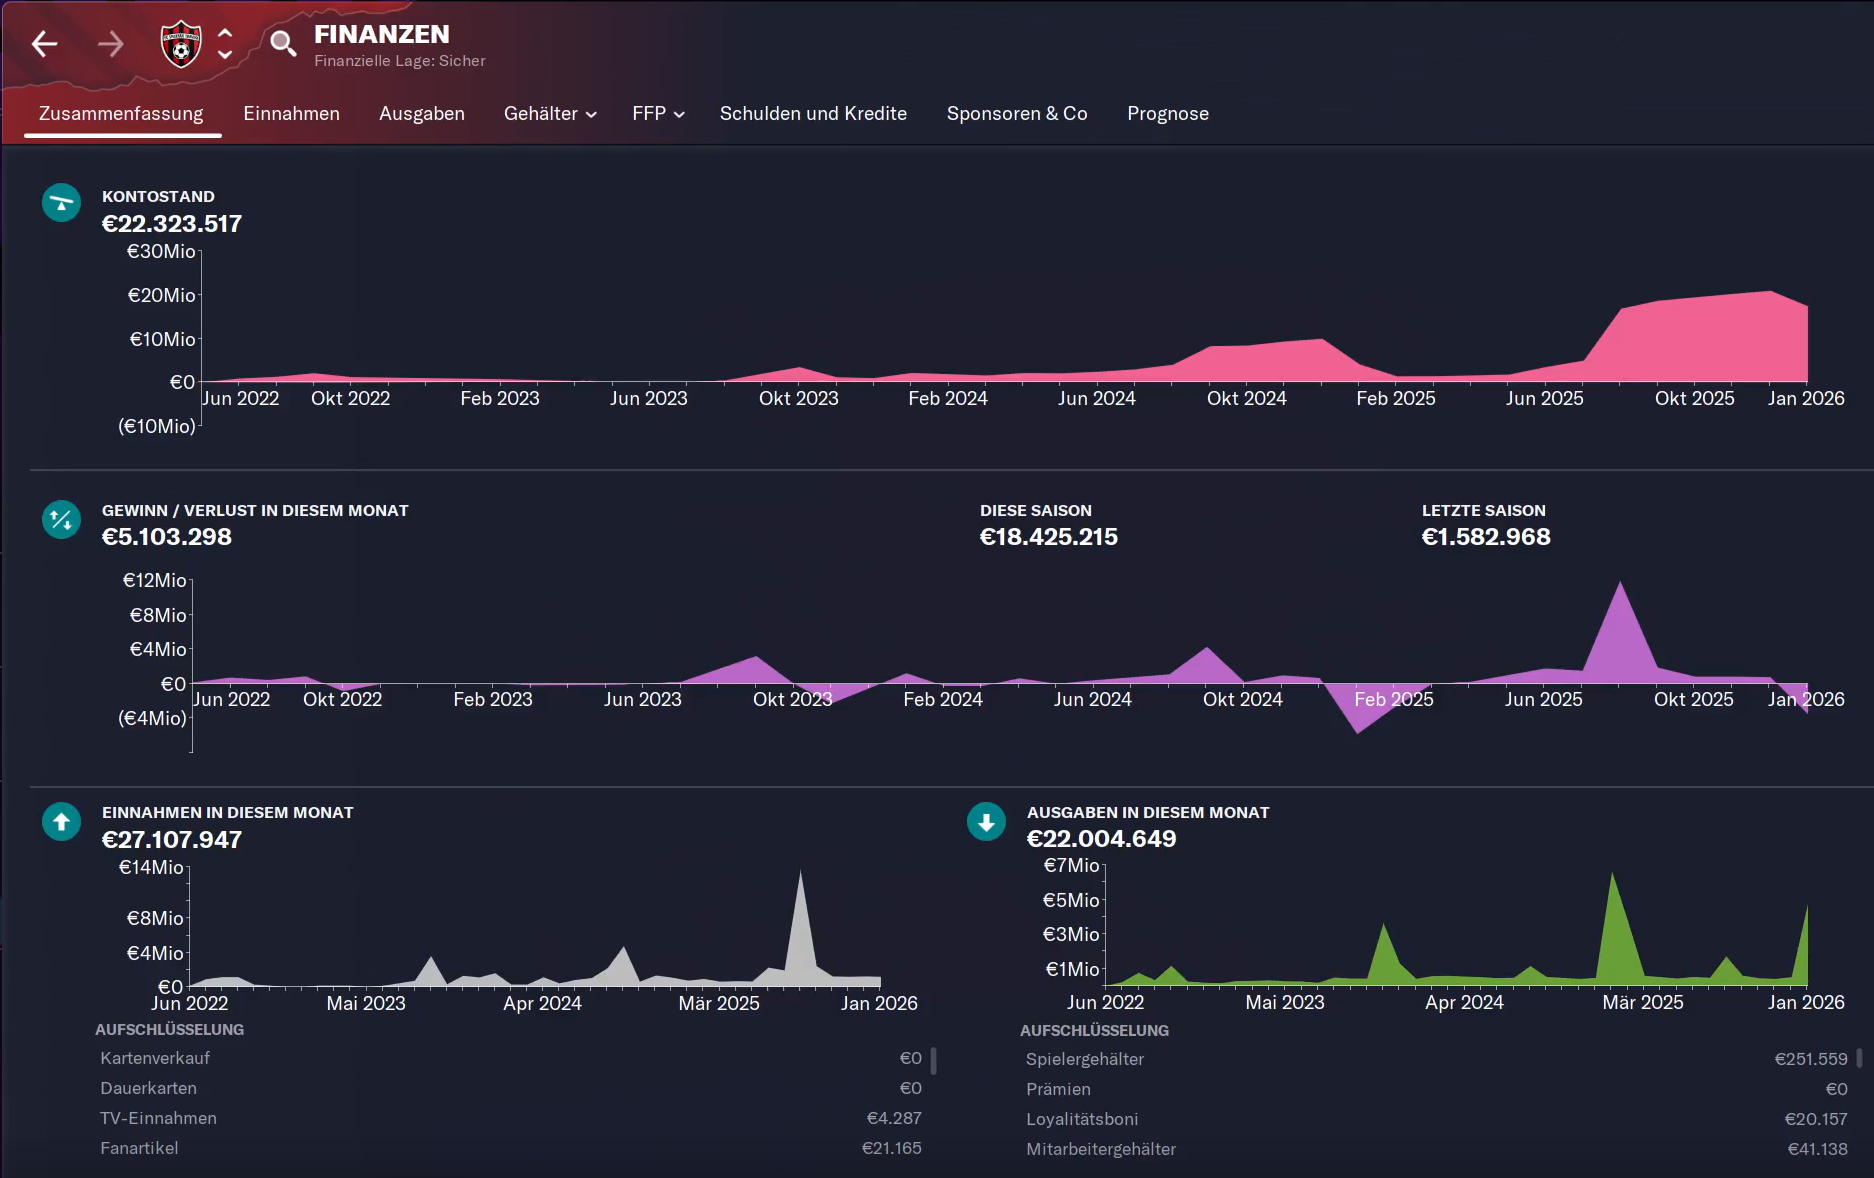Click the Gewinn/Verlust percent icon
Viewport: 1874px width, 1178px height.
point(61,519)
